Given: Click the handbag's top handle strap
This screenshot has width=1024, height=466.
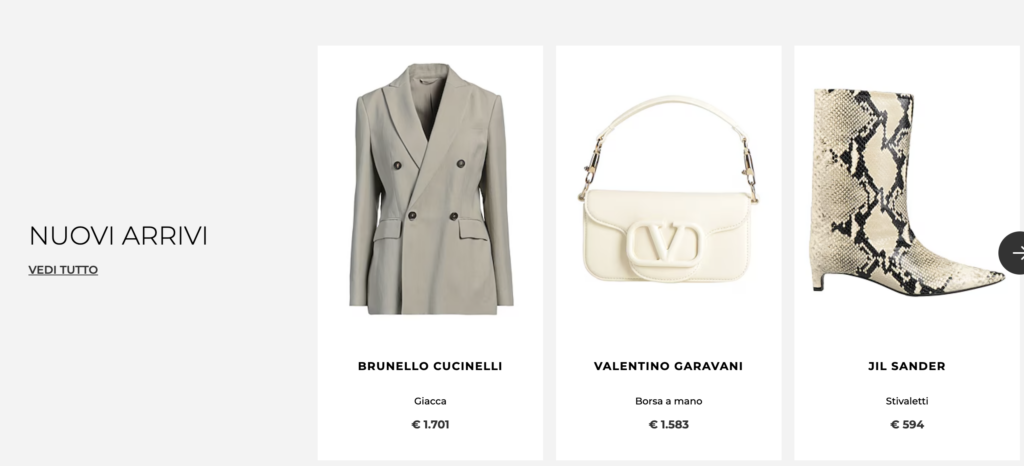Looking at the screenshot, I should (666, 114).
